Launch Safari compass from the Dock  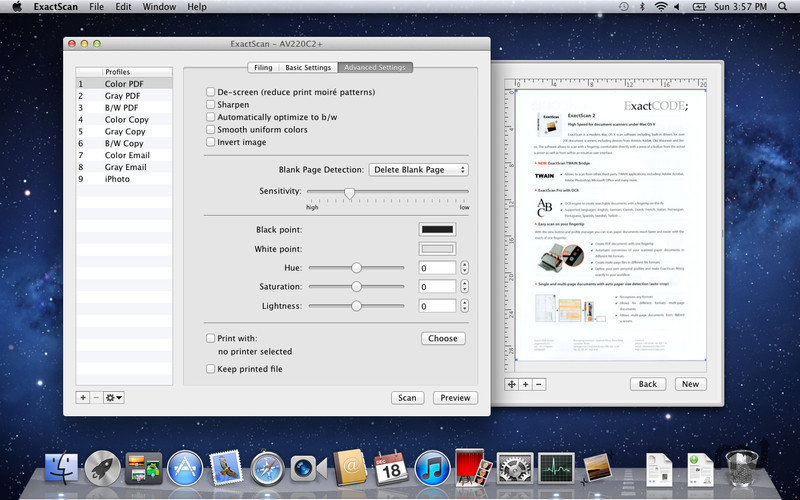click(x=267, y=468)
